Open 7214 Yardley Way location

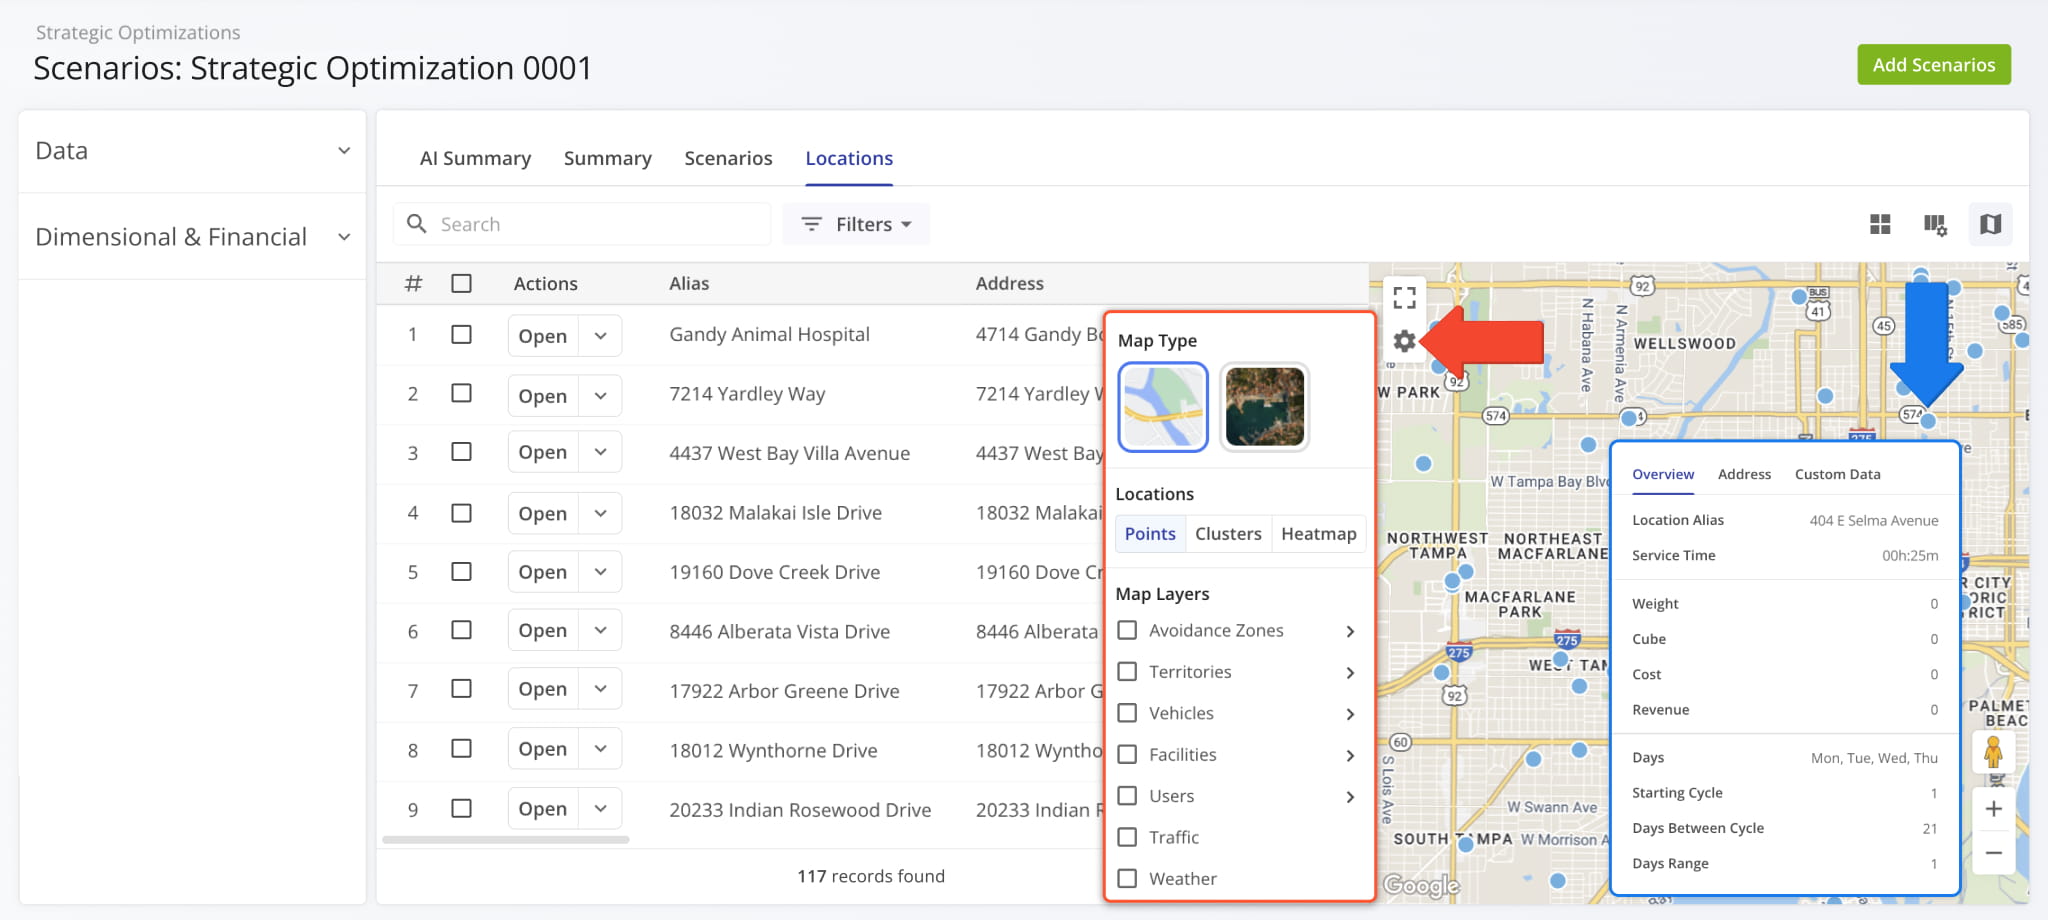[x=543, y=395]
